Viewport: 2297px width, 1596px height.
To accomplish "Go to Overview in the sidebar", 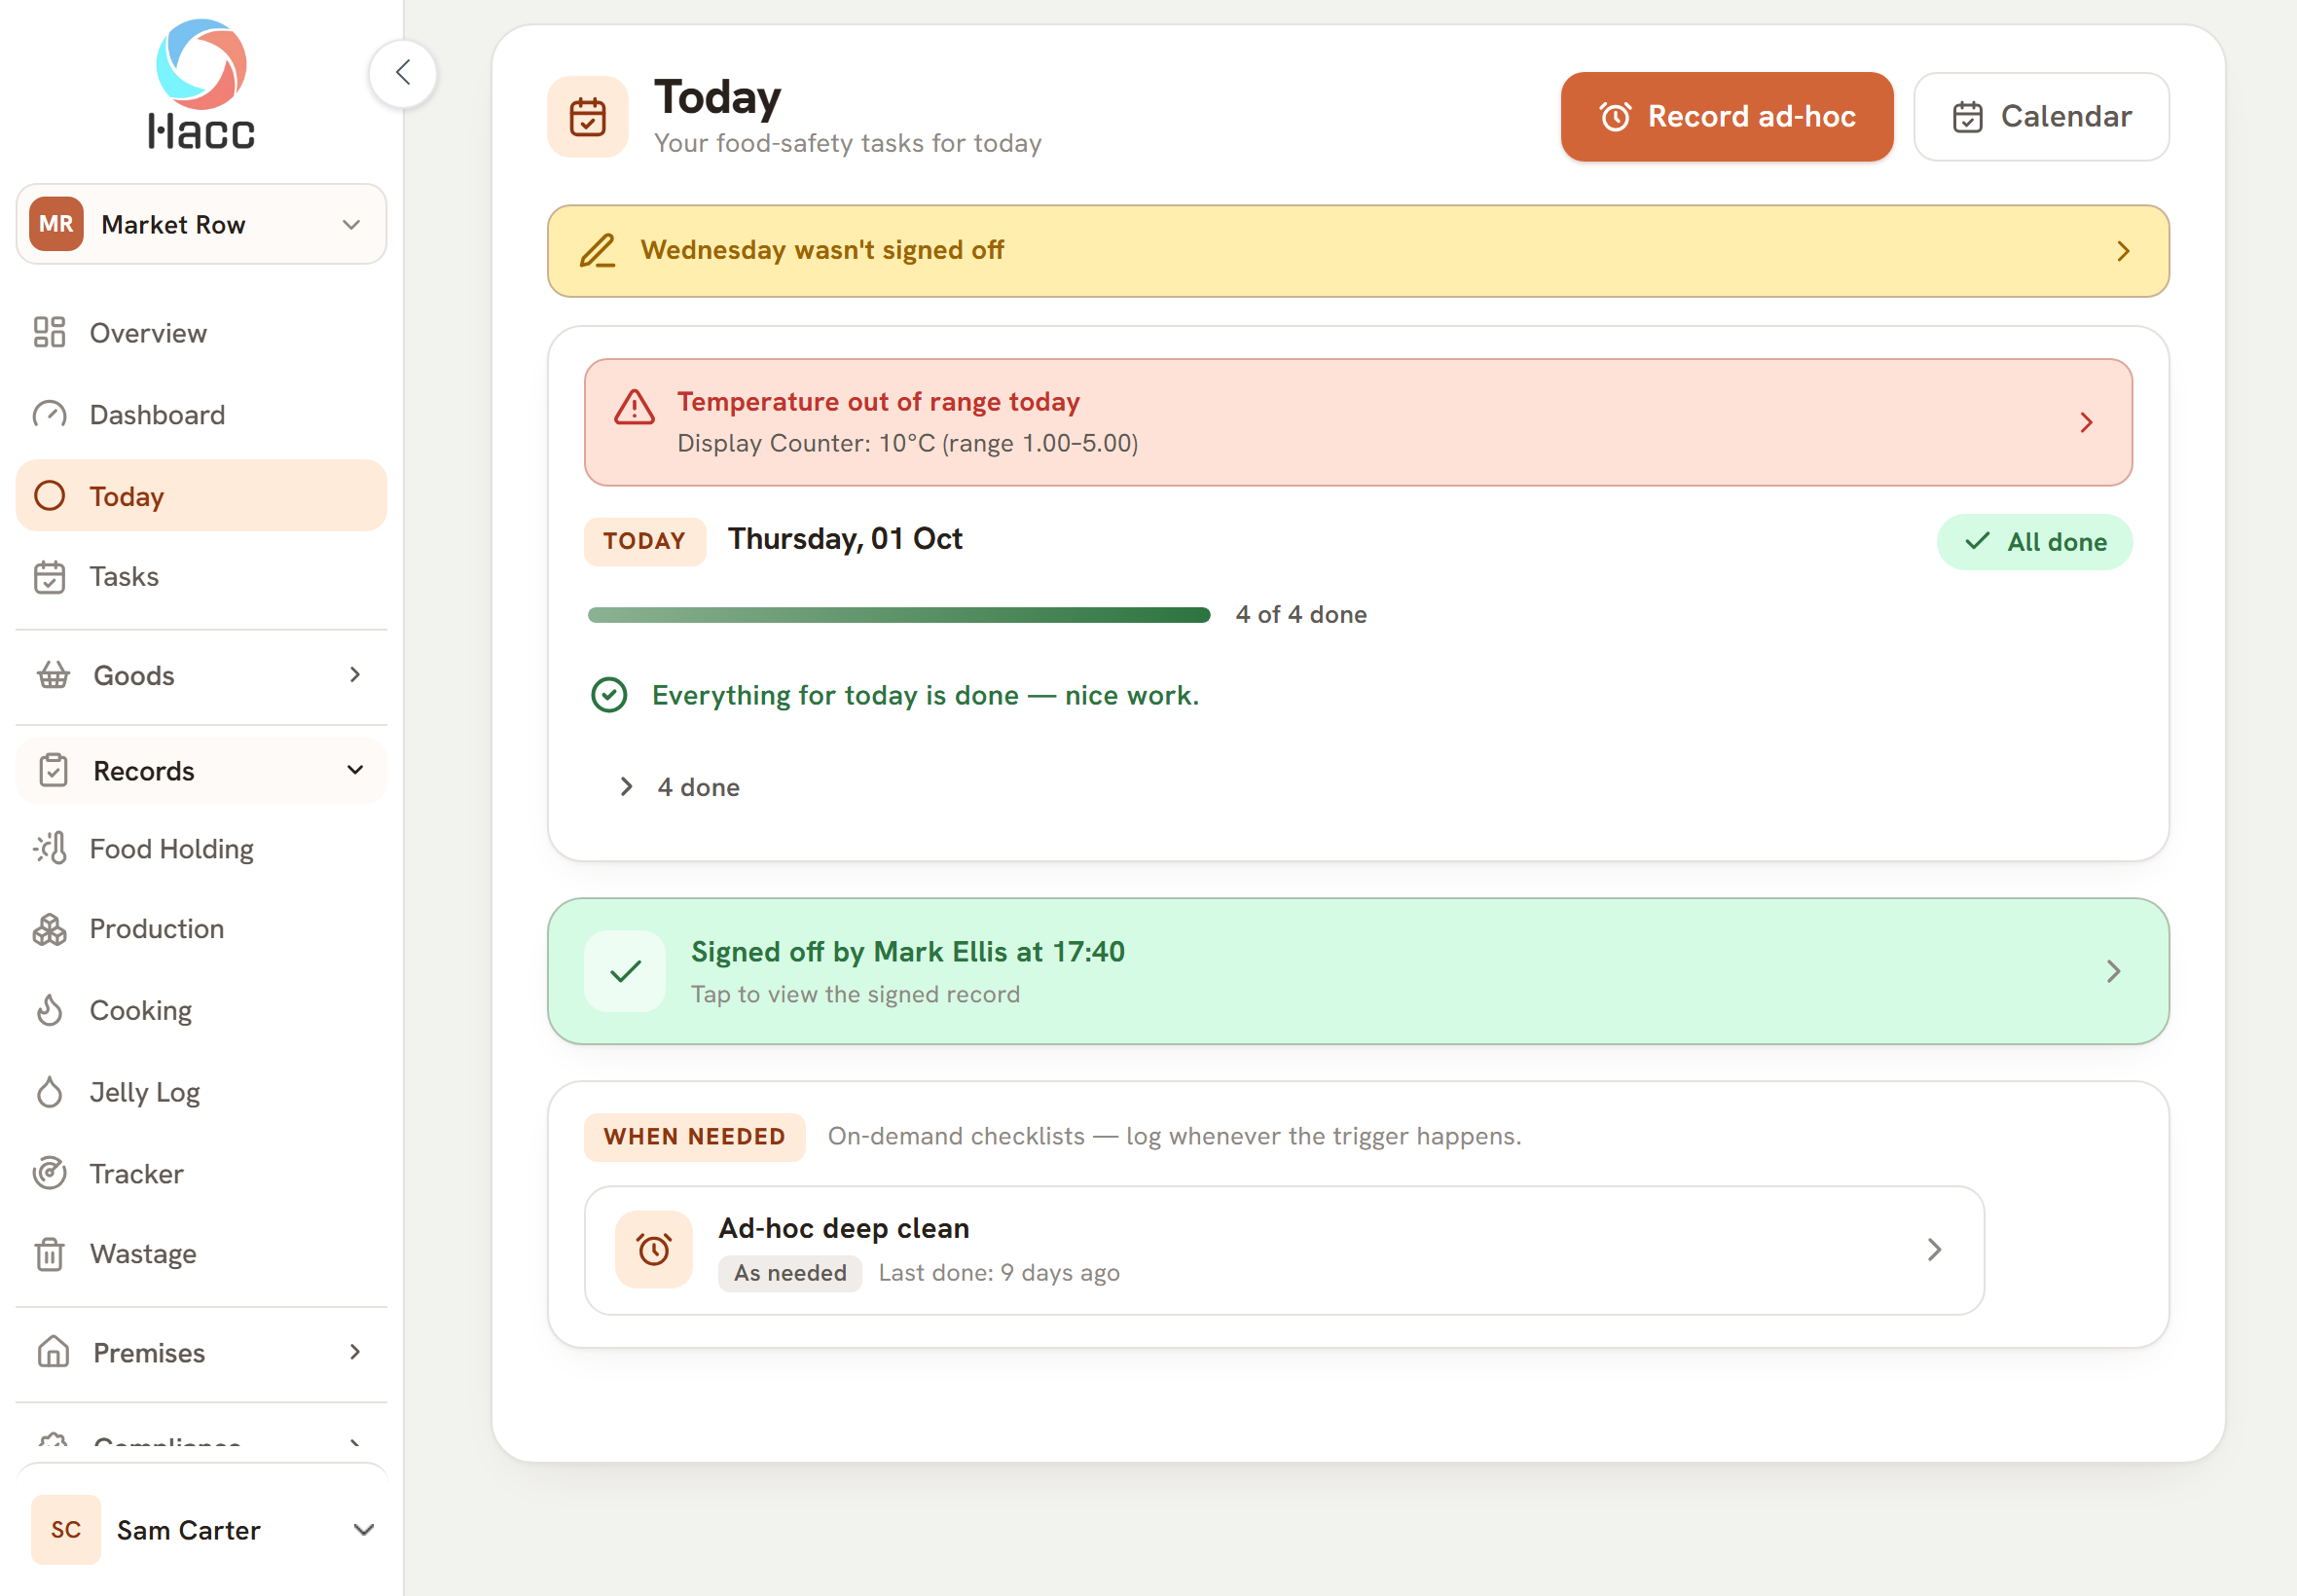I will coord(201,333).
